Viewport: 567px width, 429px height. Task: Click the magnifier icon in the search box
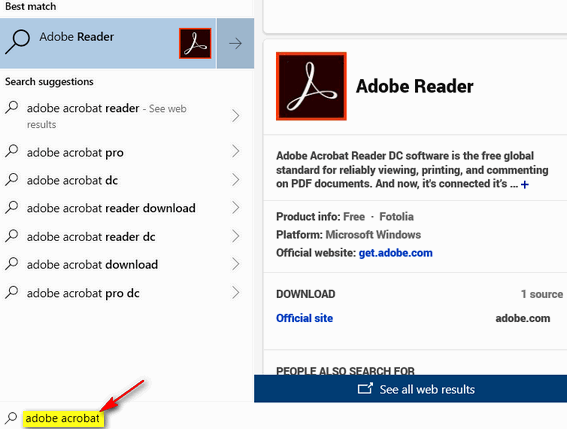[x=11, y=418]
